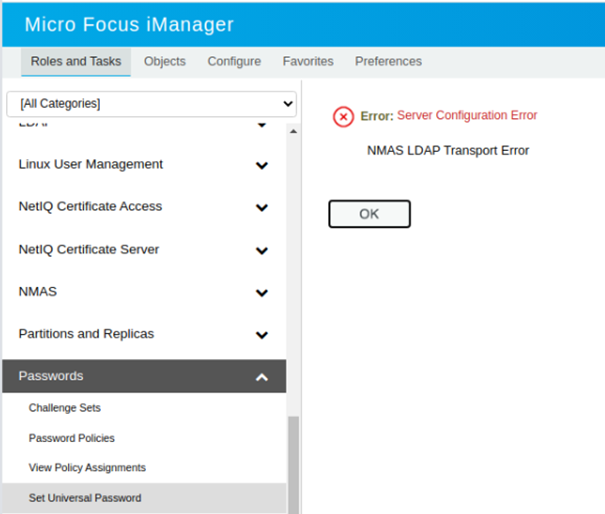The height and width of the screenshot is (514, 605).
Task: Click the Linux User Management category
Action: tap(91, 164)
